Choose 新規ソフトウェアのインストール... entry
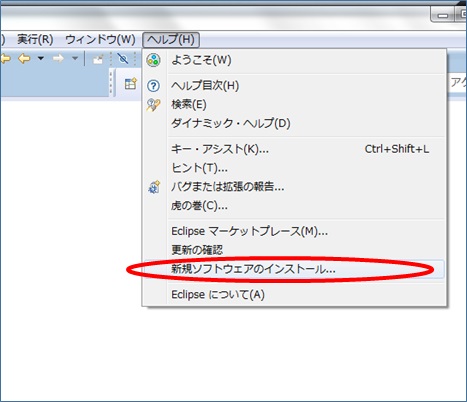 point(295,269)
